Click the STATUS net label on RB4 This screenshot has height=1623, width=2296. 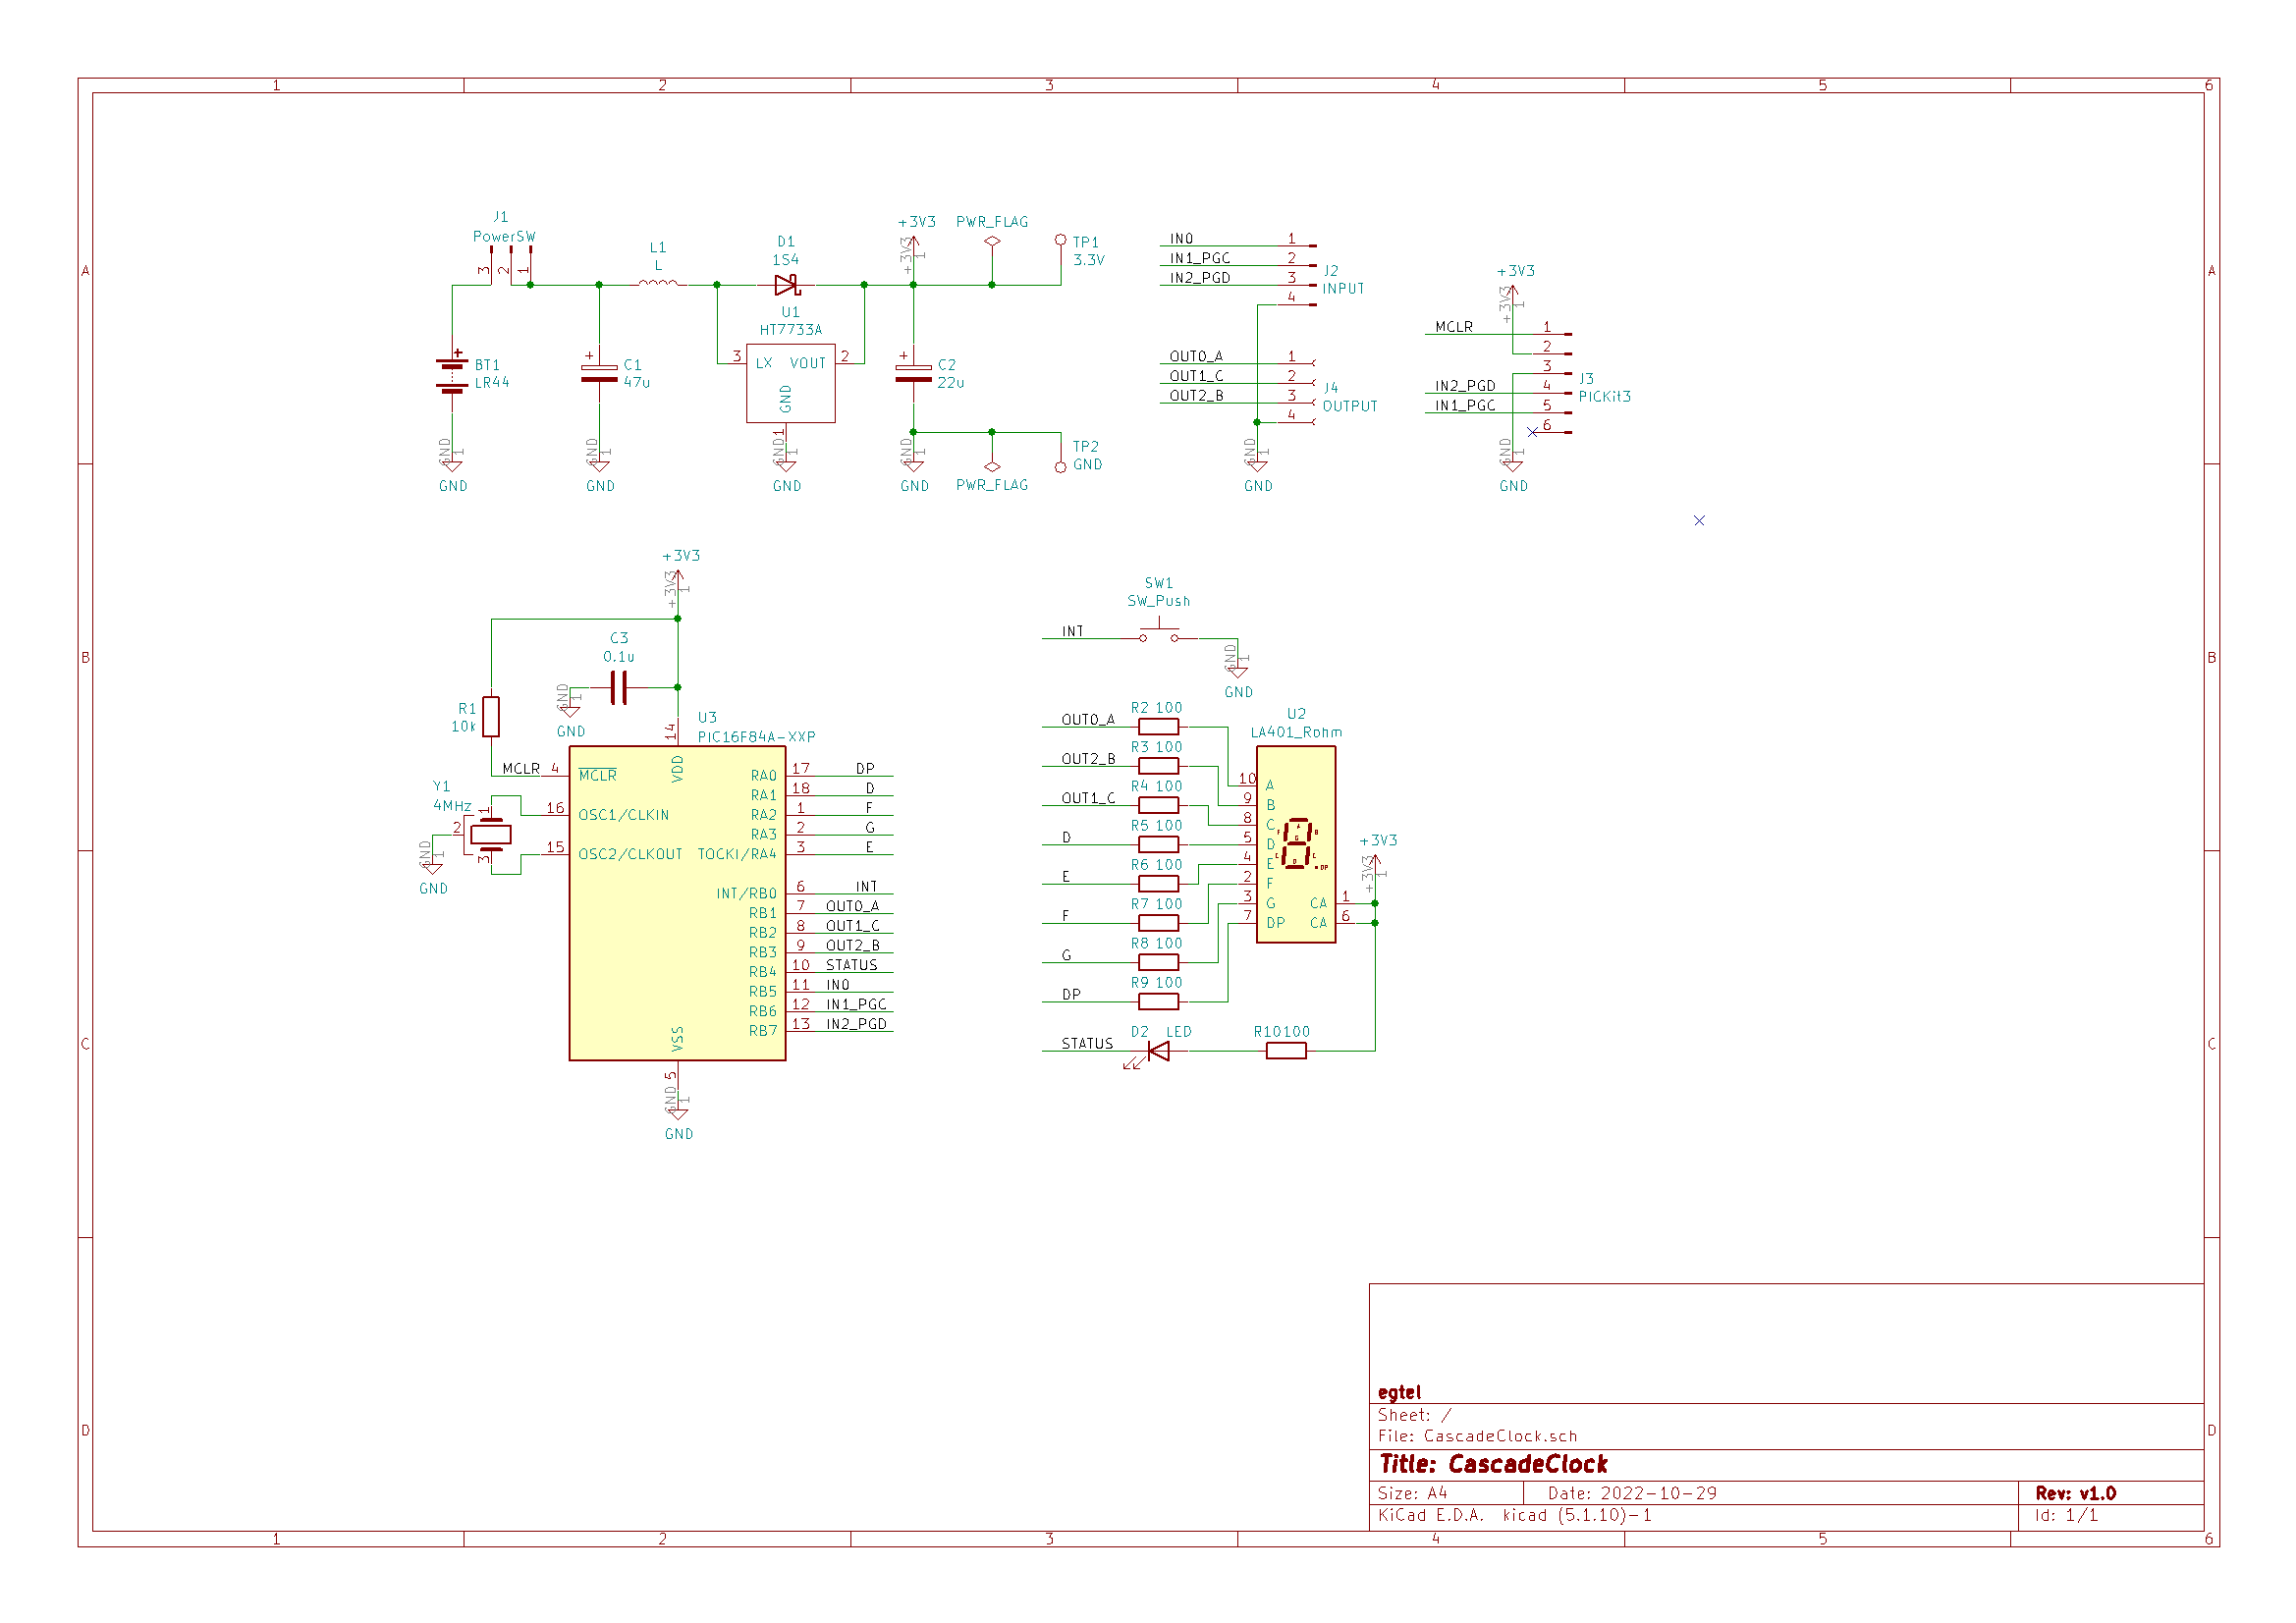pos(851,965)
